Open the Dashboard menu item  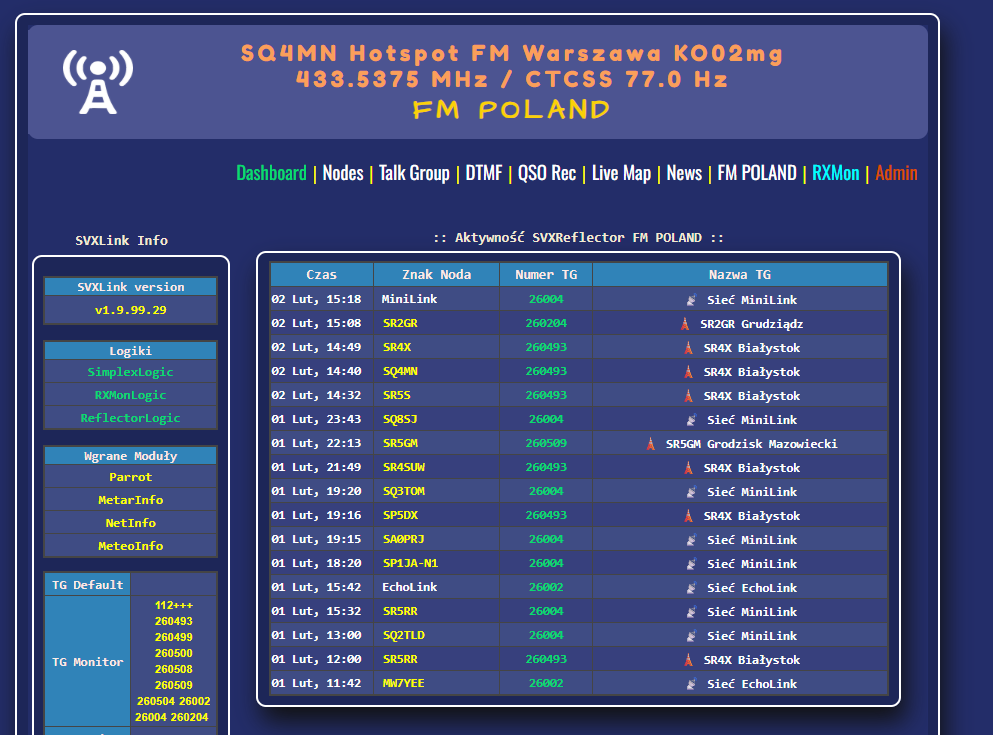coord(271,173)
